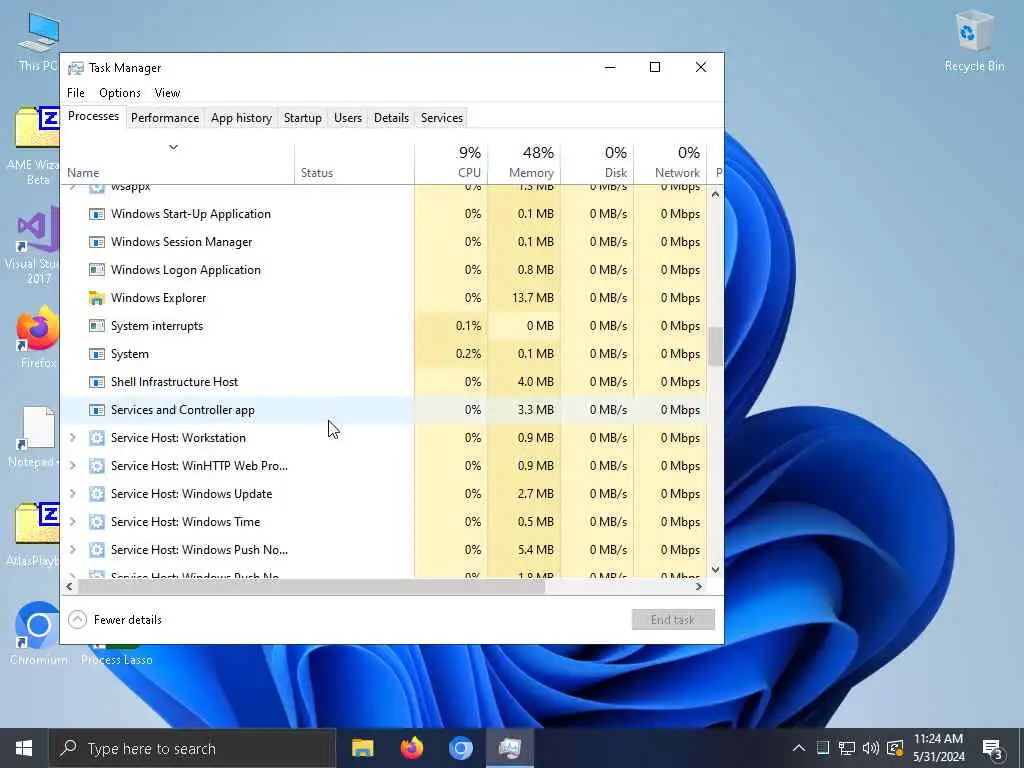Switch to the Services tab
This screenshot has height=768, width=1024.
441,118
